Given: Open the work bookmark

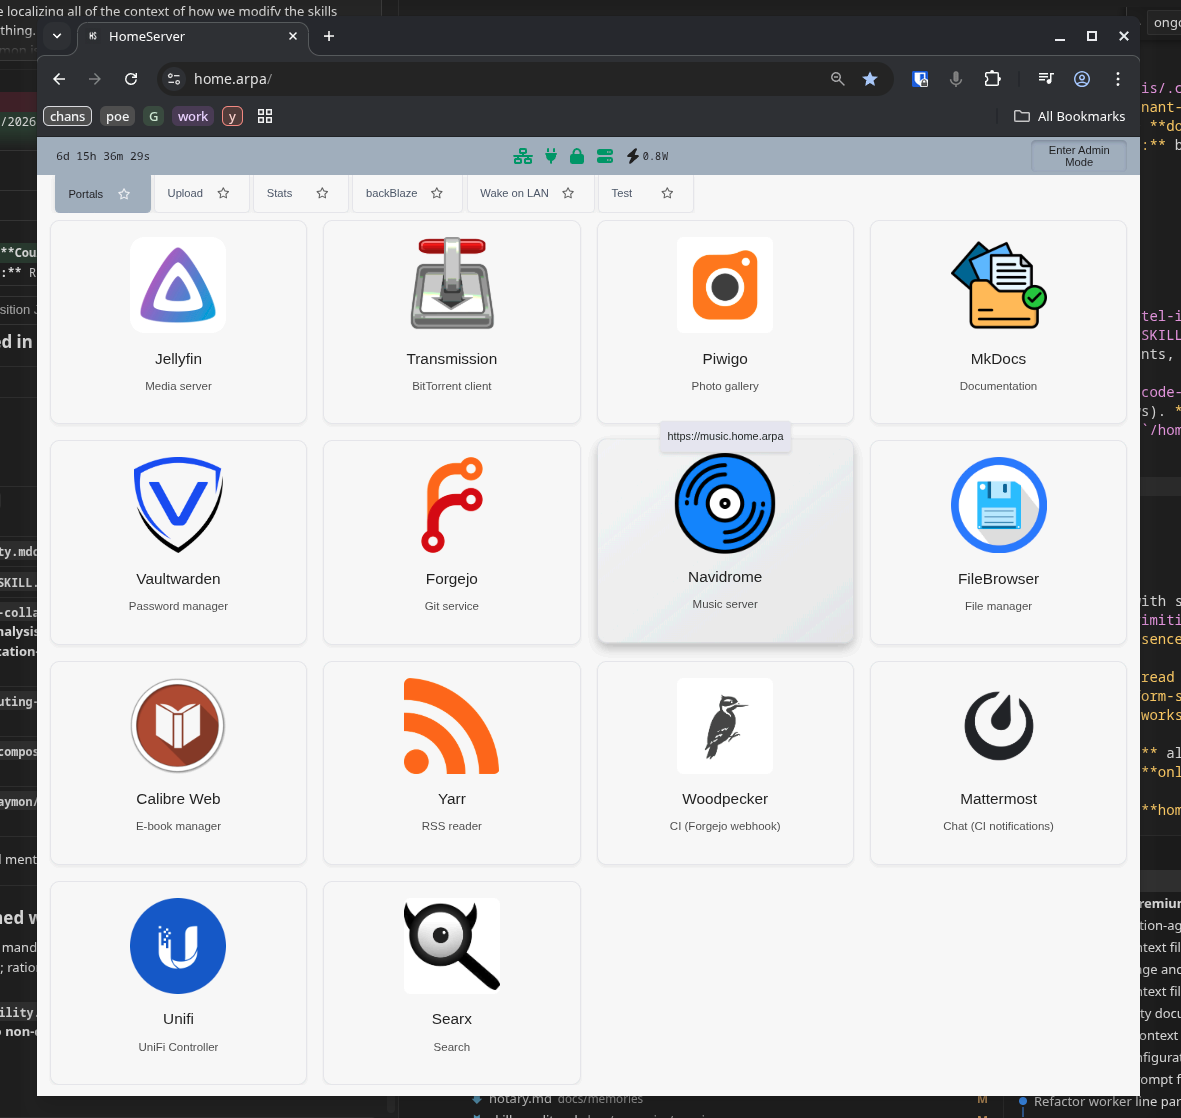Looking at the screenshot, I should point(193,116).
